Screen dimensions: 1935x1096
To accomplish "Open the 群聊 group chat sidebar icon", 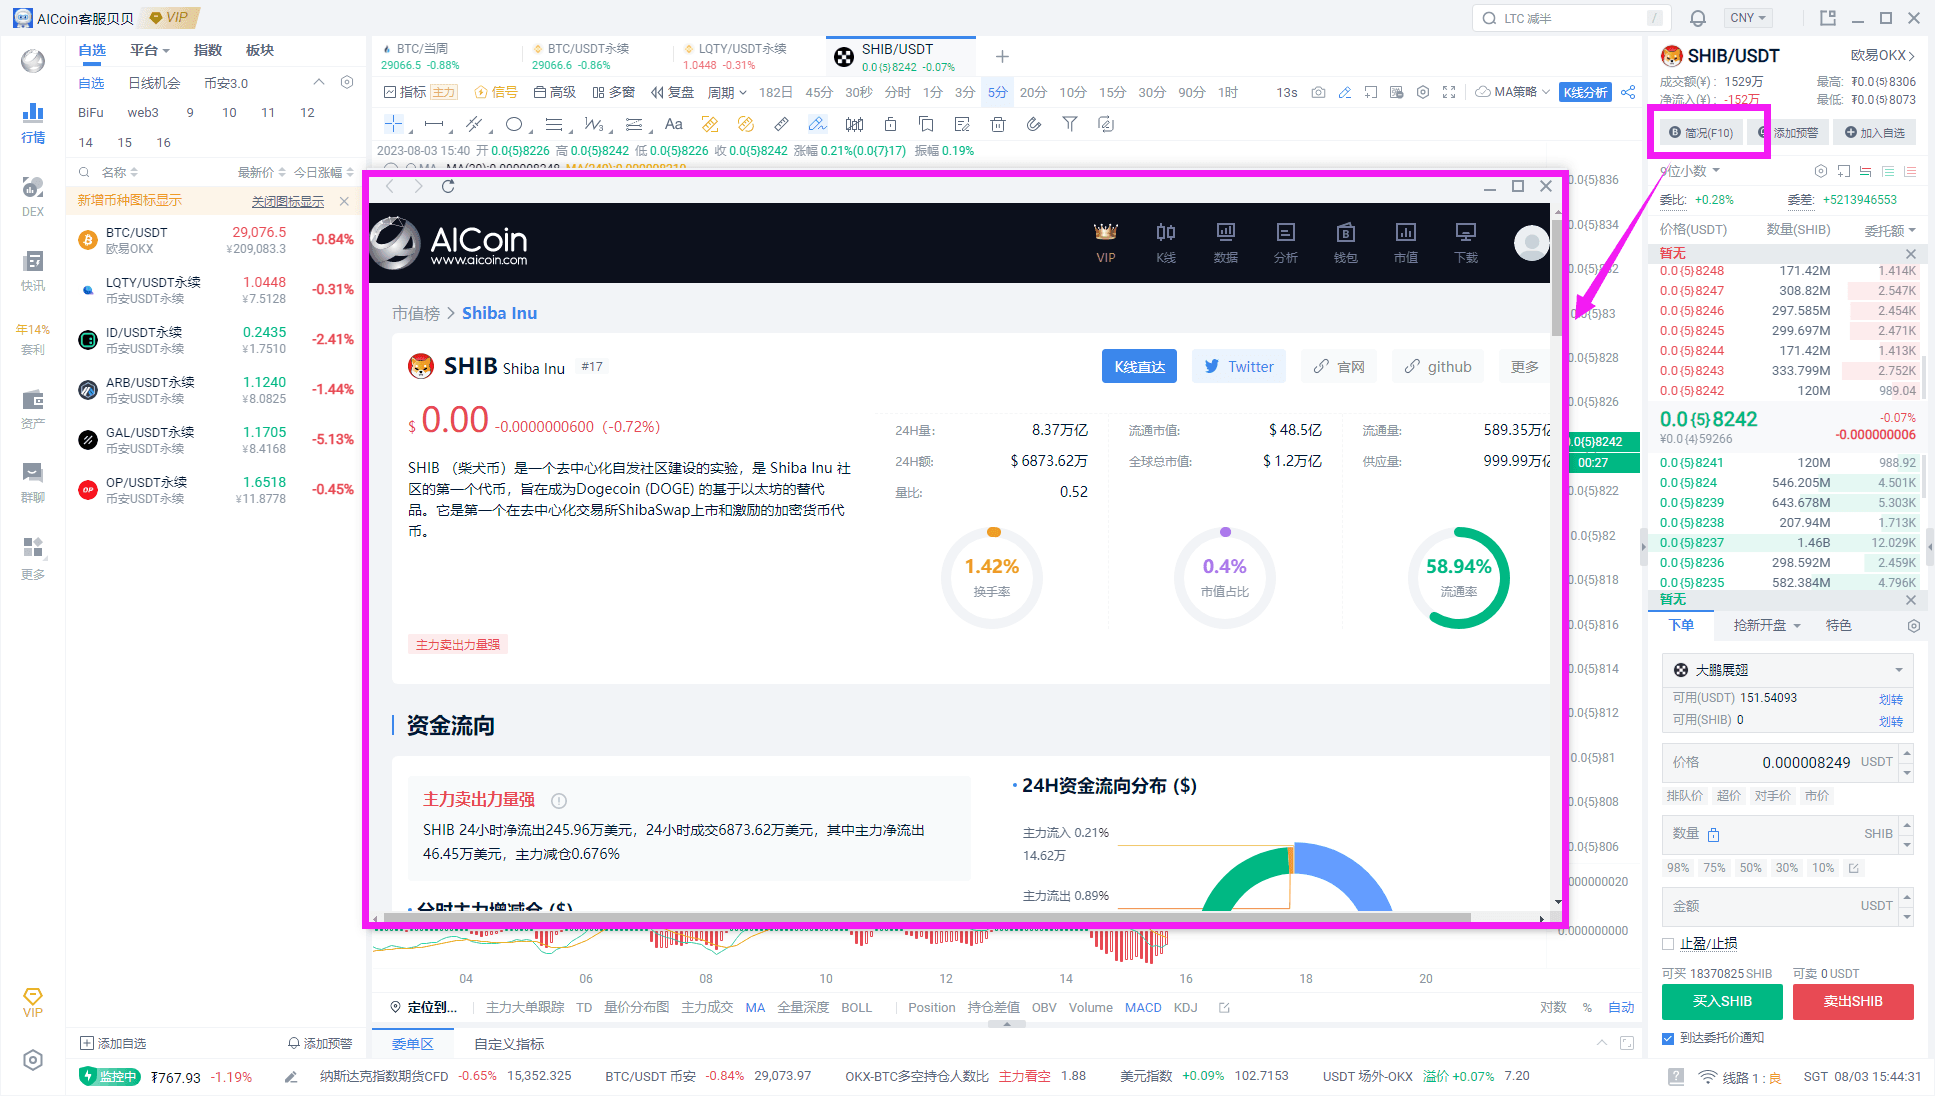I will coord(33,481).
